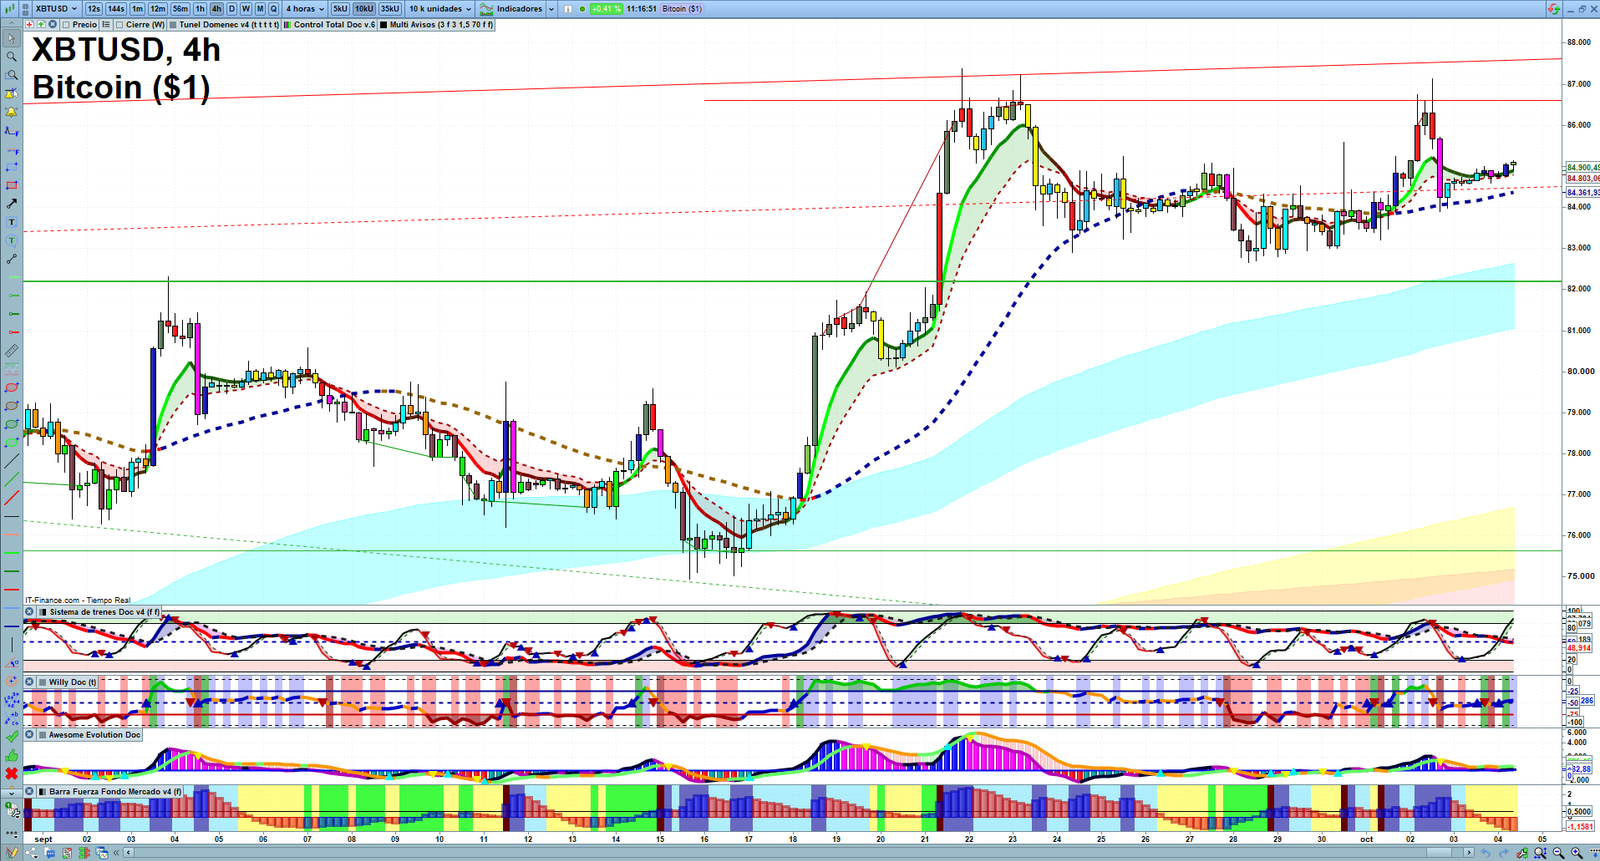Select the ruler measuring tool

11,351
